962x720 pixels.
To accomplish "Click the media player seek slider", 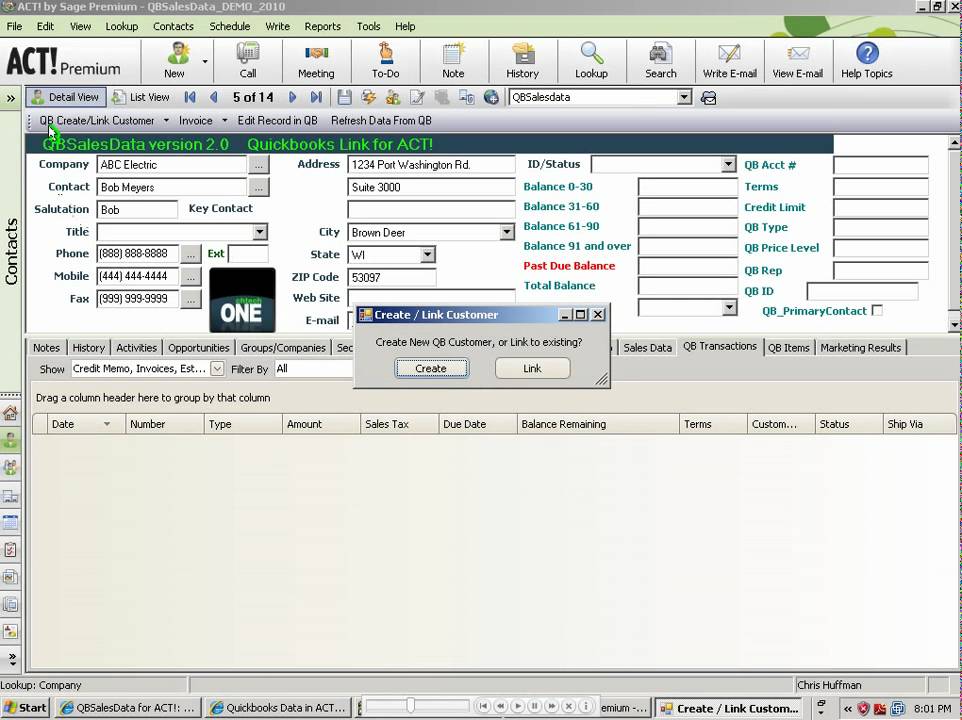I will click(410, 705).
